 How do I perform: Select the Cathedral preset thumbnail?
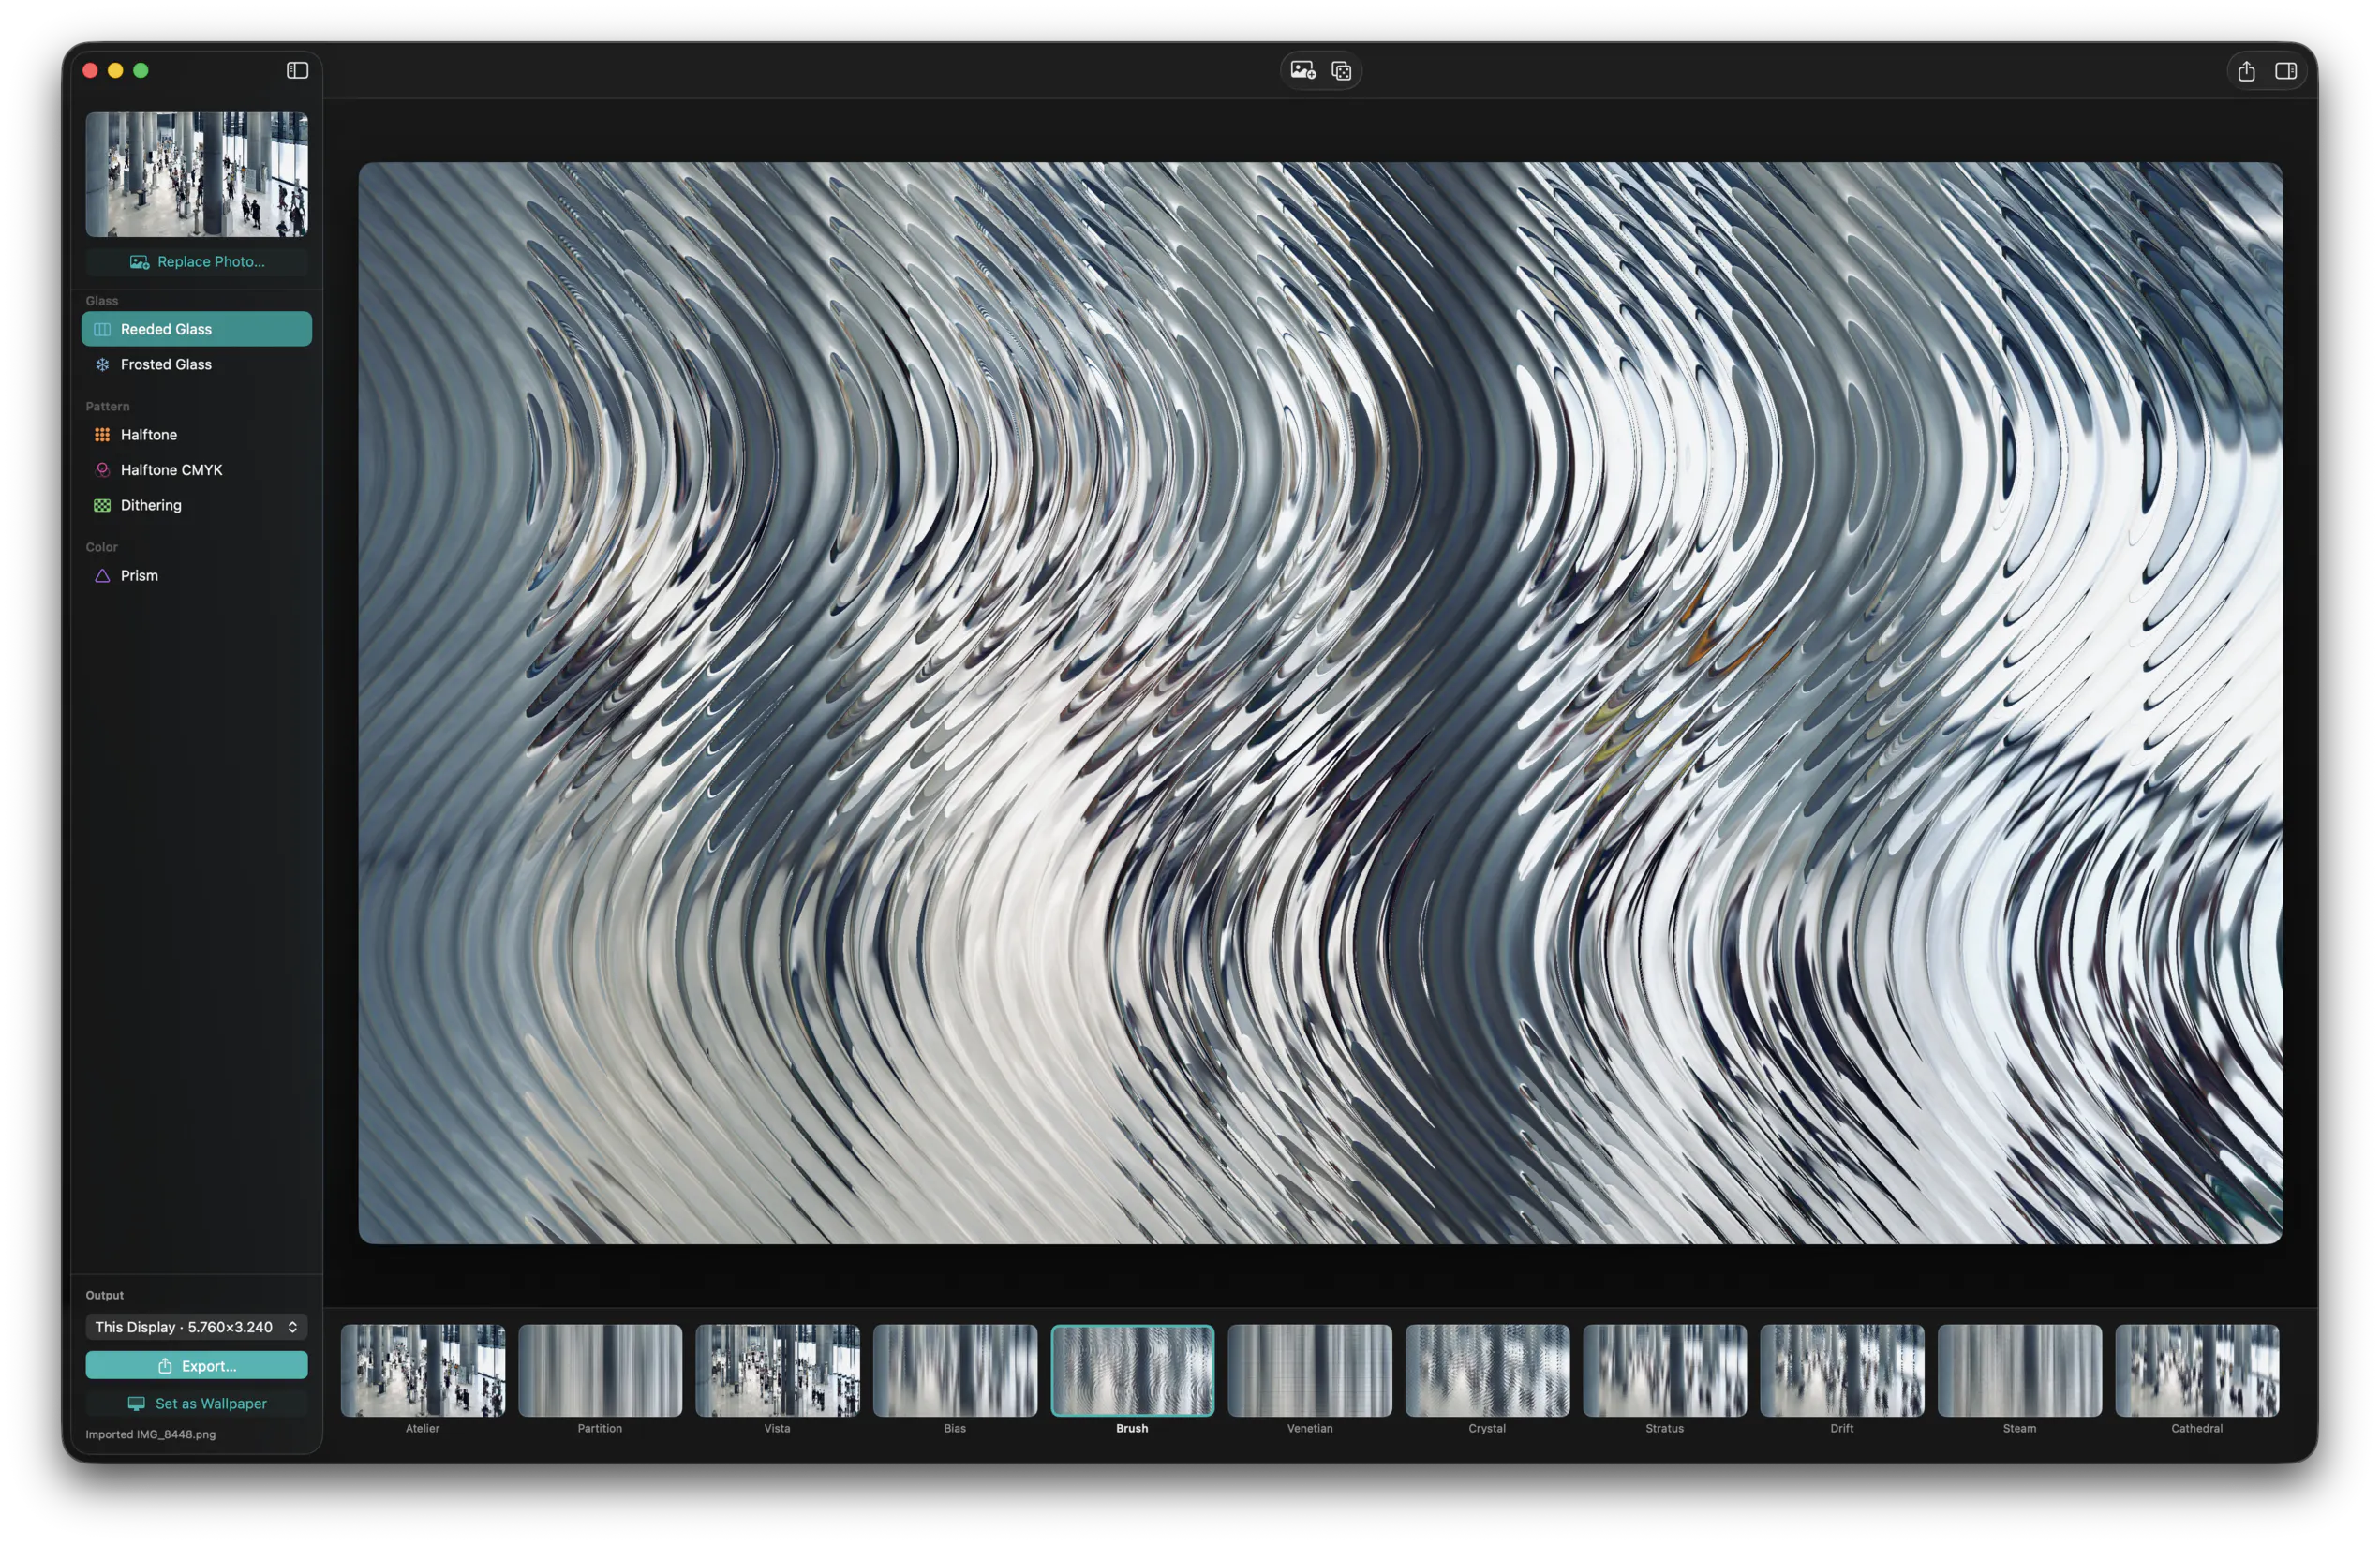click(2197, 1370)
